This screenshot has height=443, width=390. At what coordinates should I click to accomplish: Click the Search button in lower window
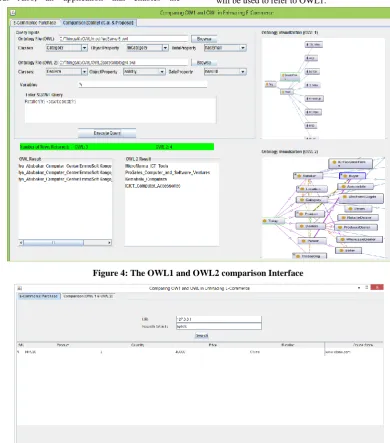tap(202, 336)
